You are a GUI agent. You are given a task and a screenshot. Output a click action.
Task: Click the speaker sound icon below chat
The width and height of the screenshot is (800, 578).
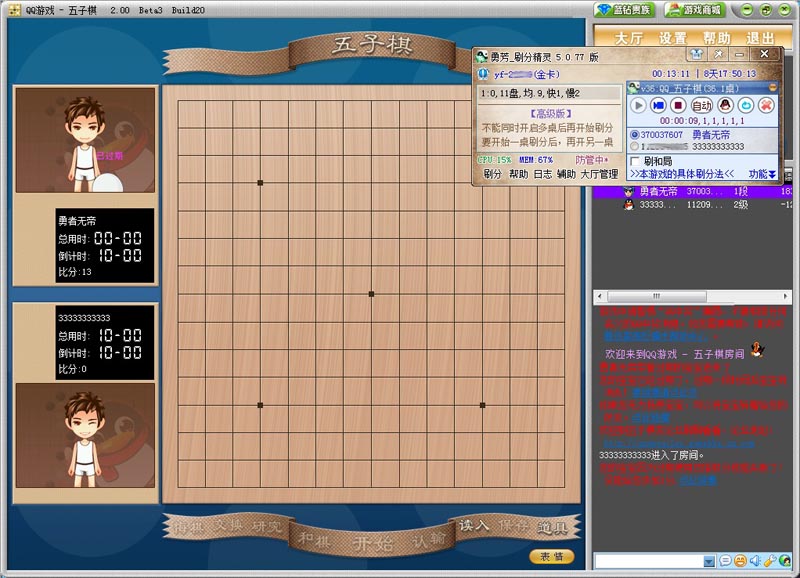click(x=755, y=561)
